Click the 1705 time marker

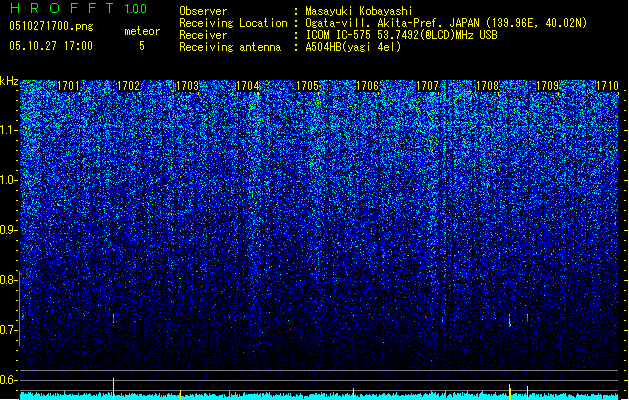(x=308, y=86)
